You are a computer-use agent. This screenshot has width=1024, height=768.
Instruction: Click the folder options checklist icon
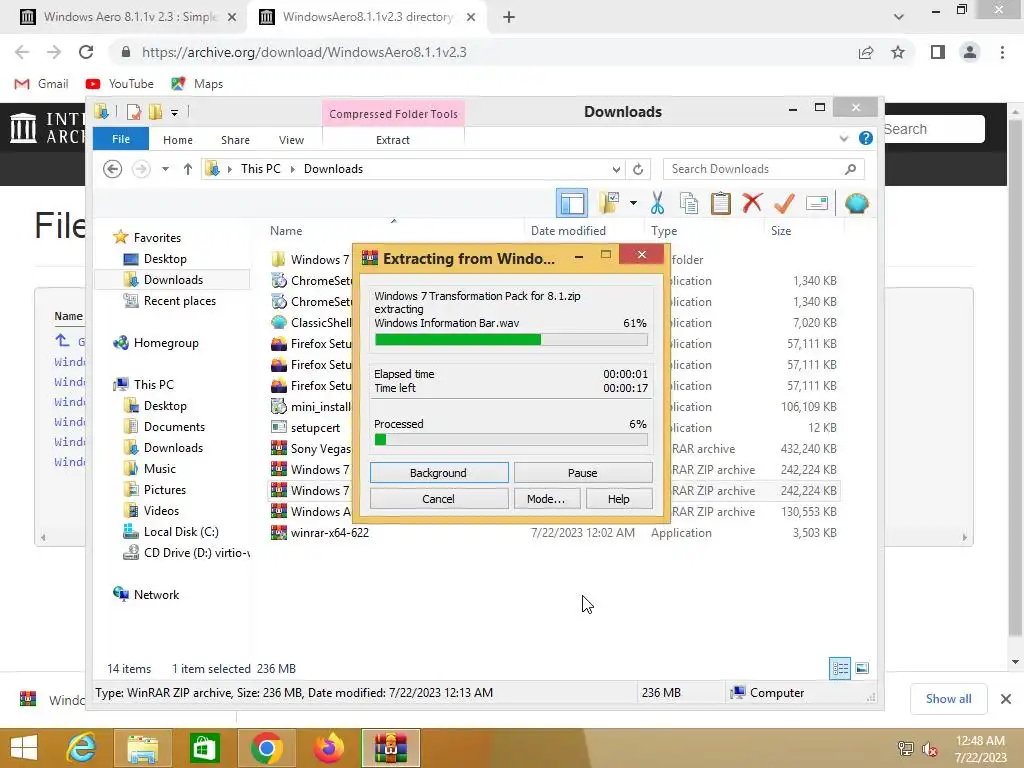point(609,203)
